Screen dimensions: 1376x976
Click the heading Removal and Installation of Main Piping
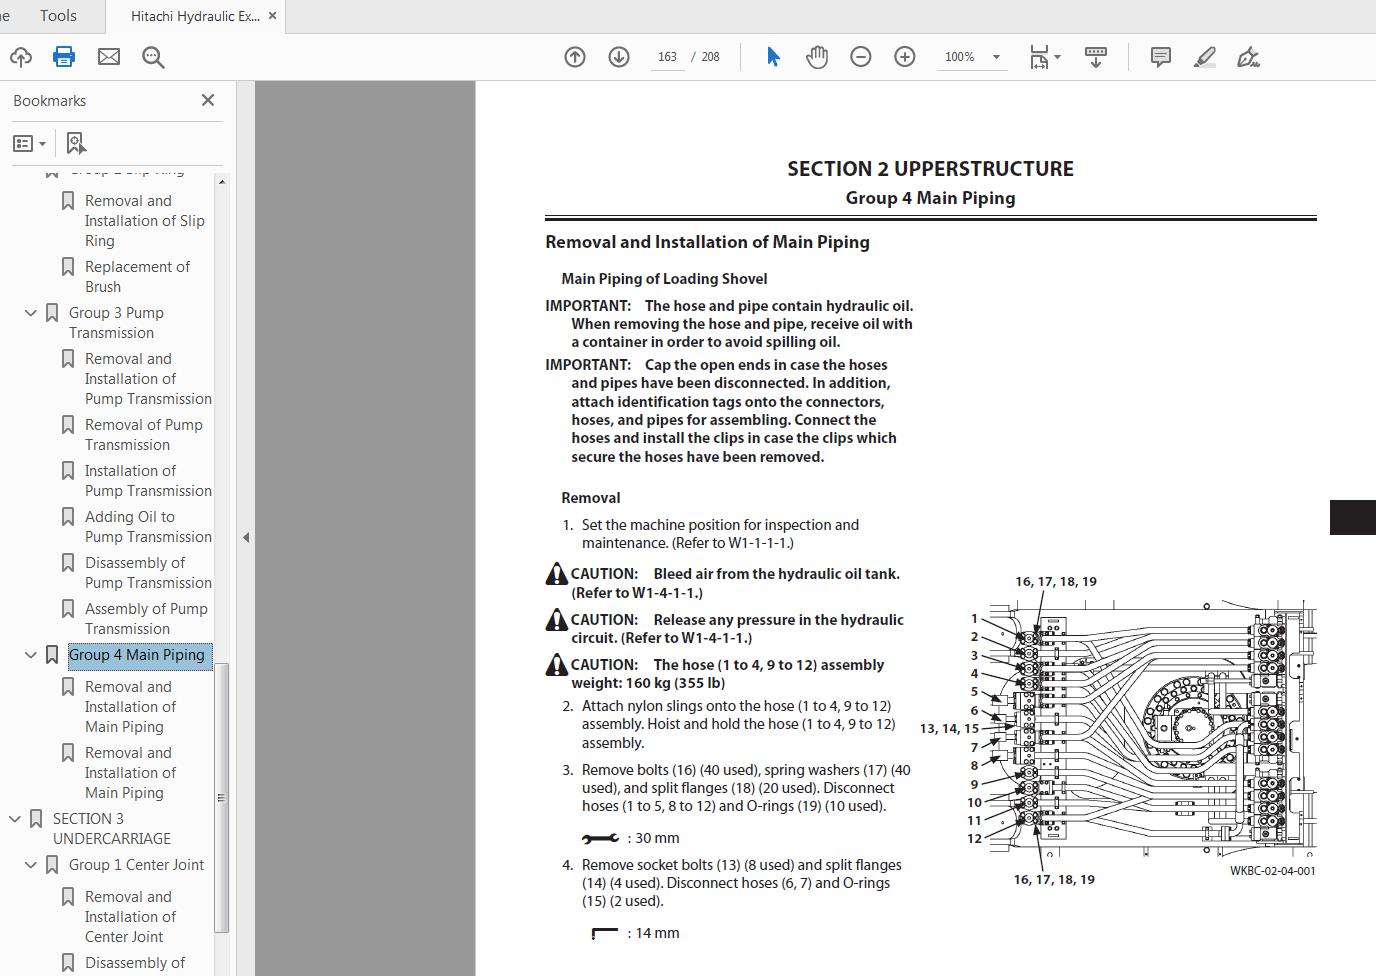[x=707, y=242]
